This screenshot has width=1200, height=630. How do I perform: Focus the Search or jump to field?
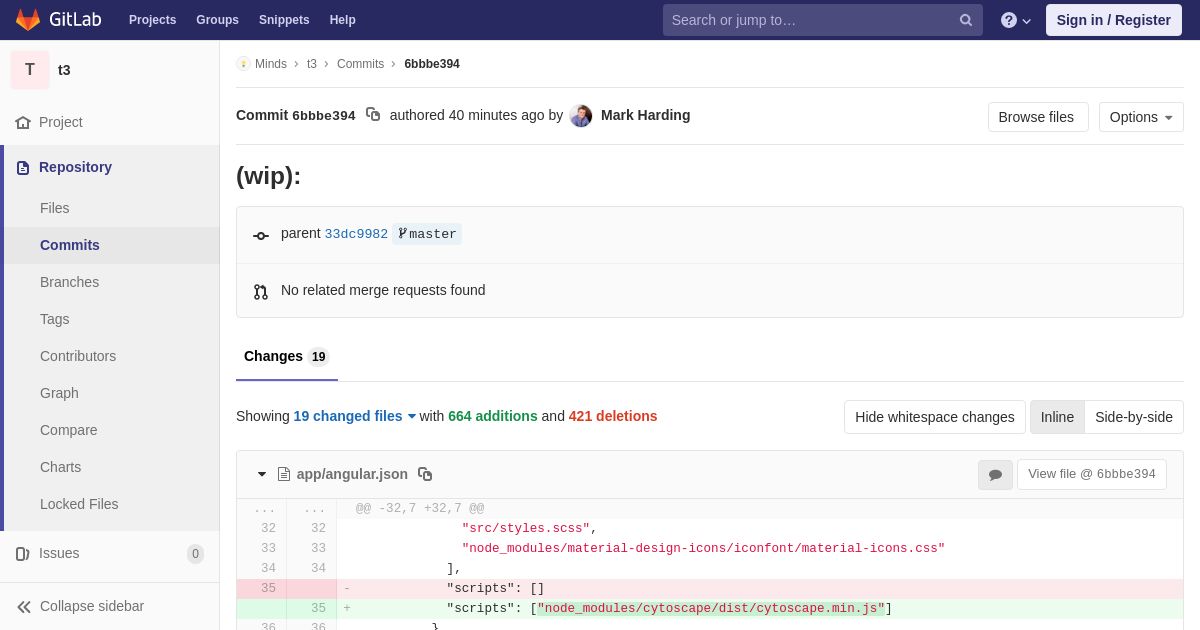click(822, 20)
